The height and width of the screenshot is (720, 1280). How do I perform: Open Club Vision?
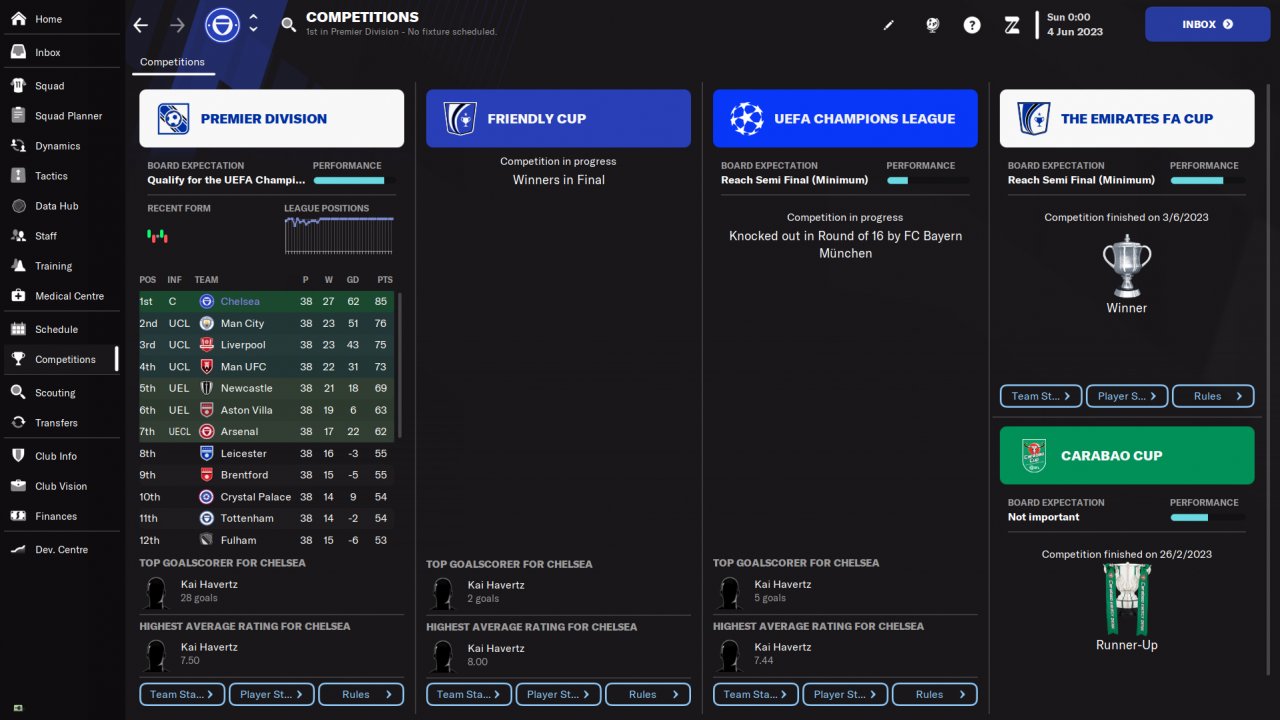click(x=60, y=486)
